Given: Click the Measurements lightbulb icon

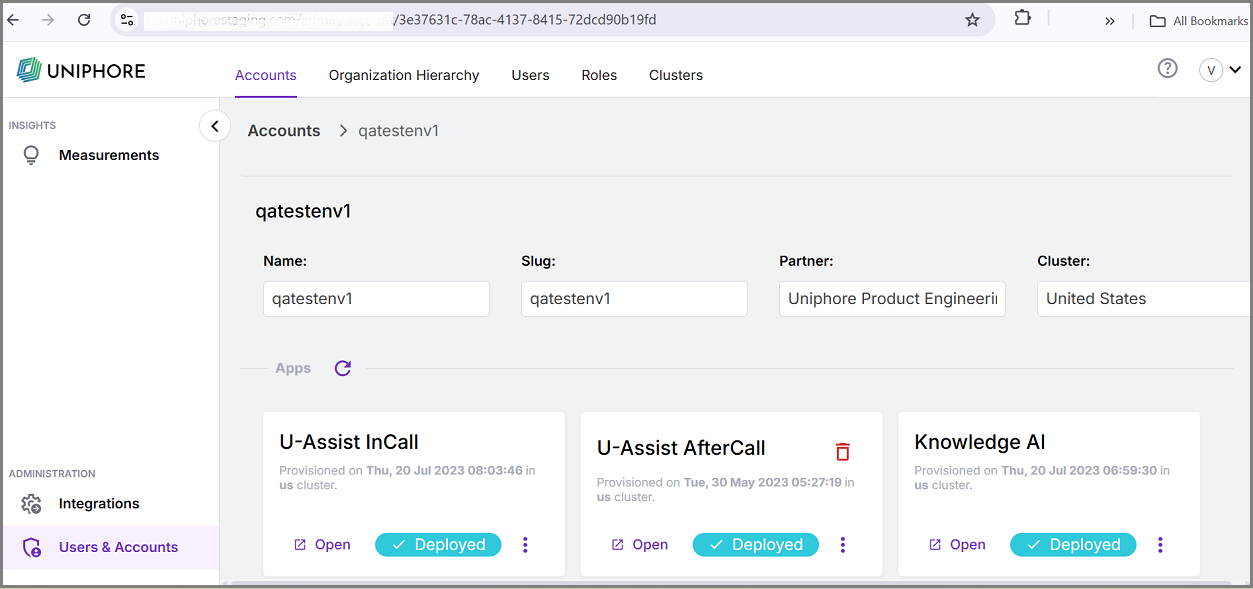Looking at the screenshot, I should (31, 155).
